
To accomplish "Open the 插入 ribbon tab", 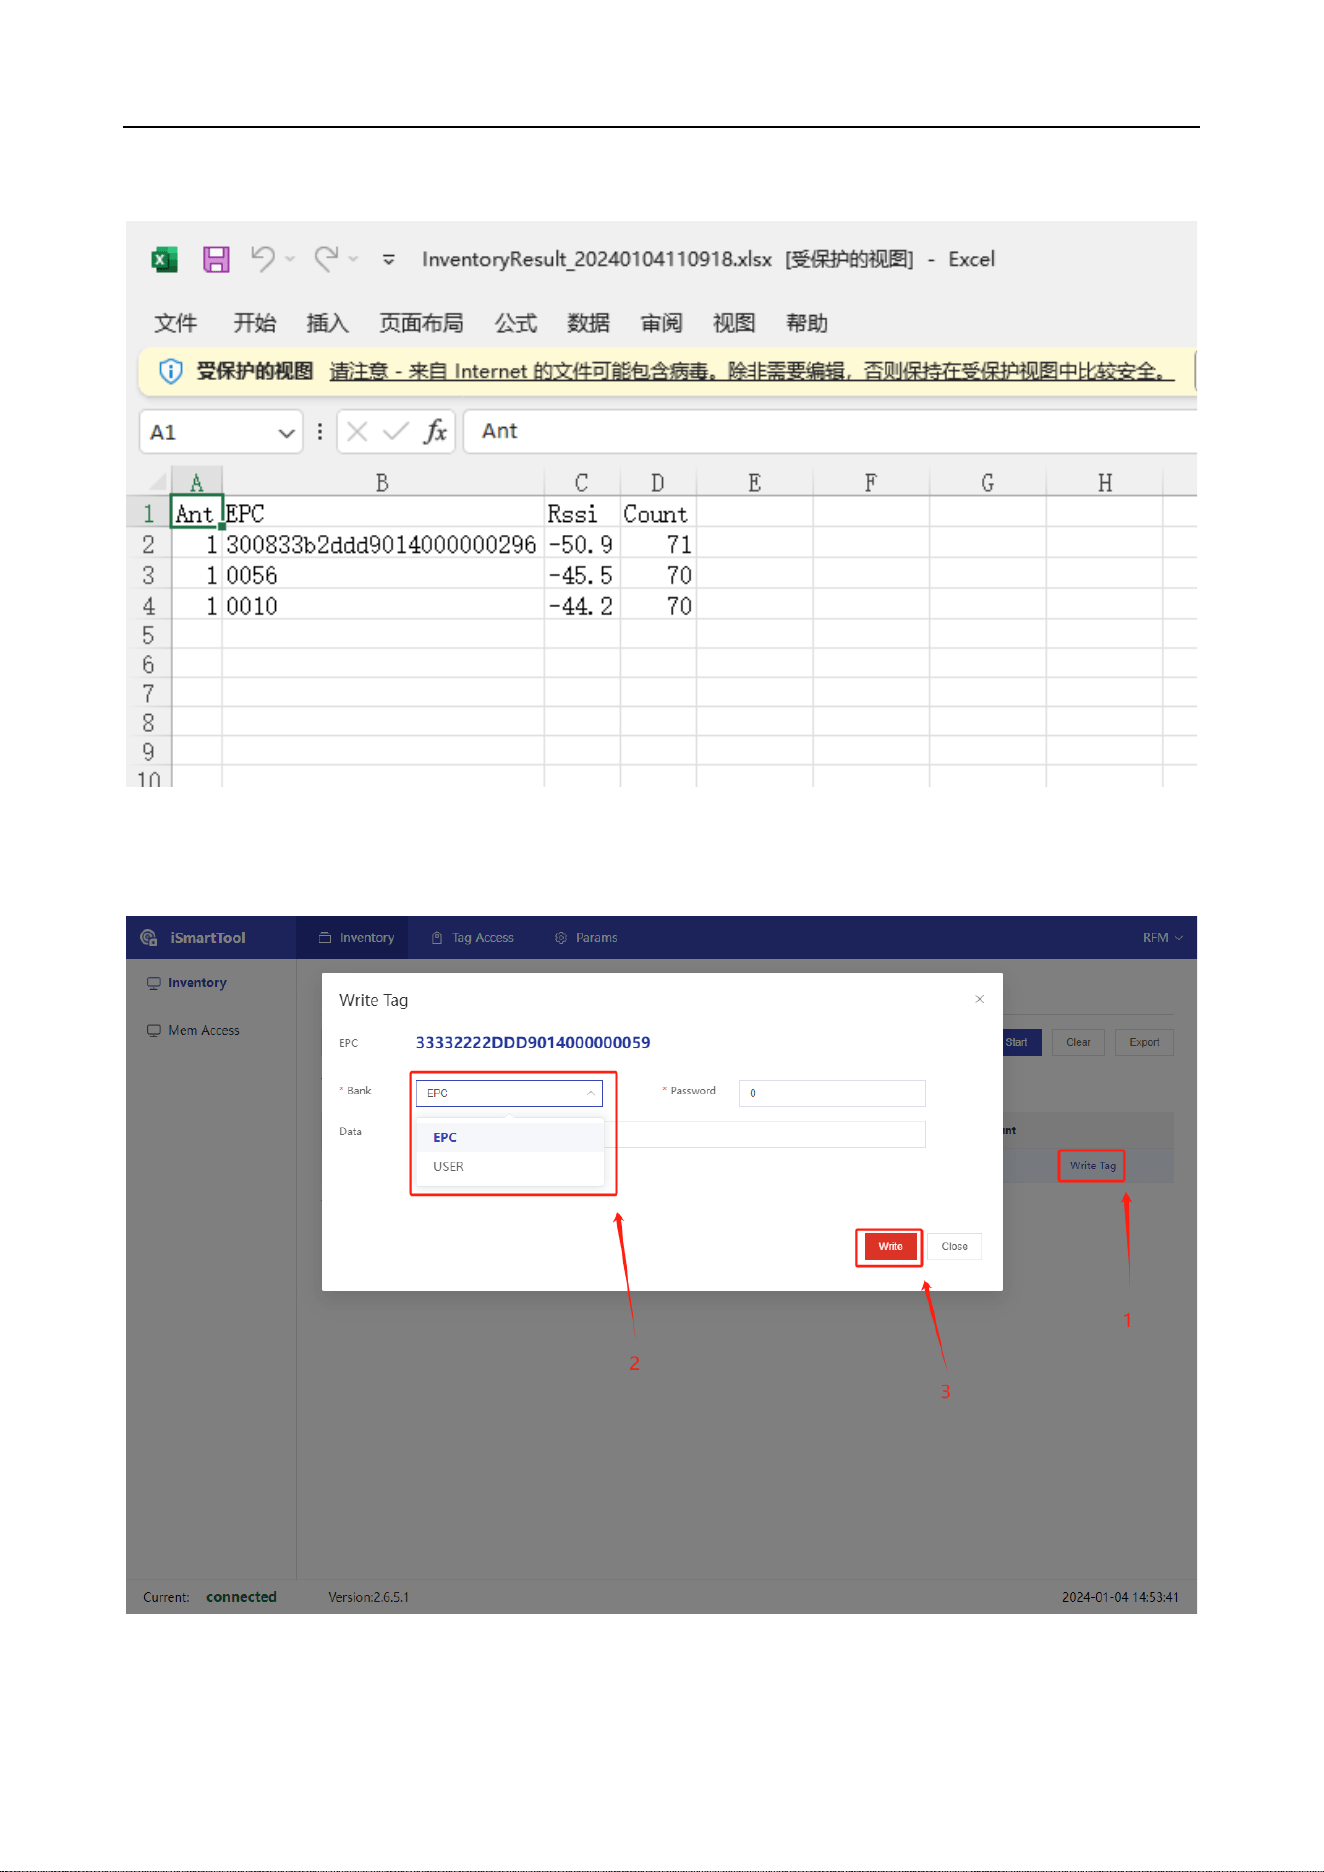I will click(x=327, y=323).
